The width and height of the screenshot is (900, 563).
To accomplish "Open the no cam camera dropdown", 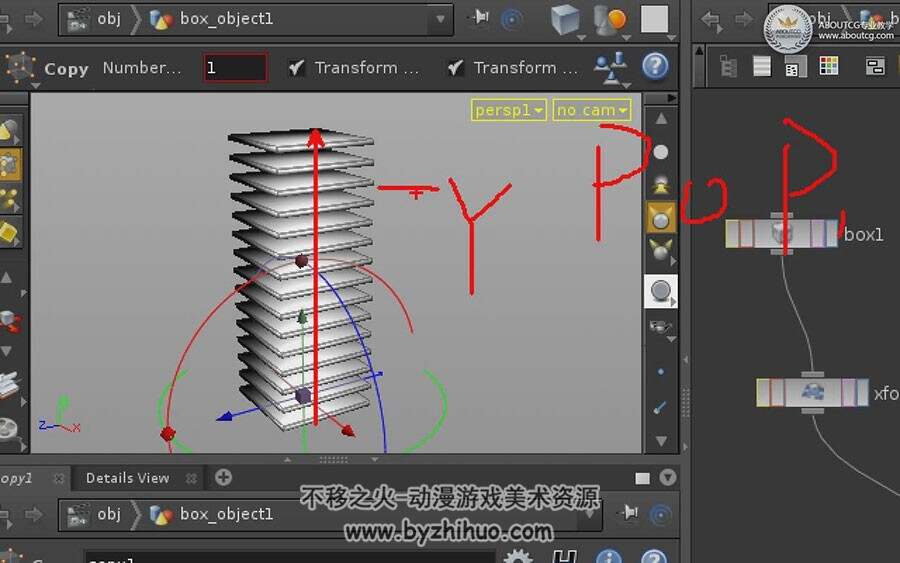I will click(592, 110).
